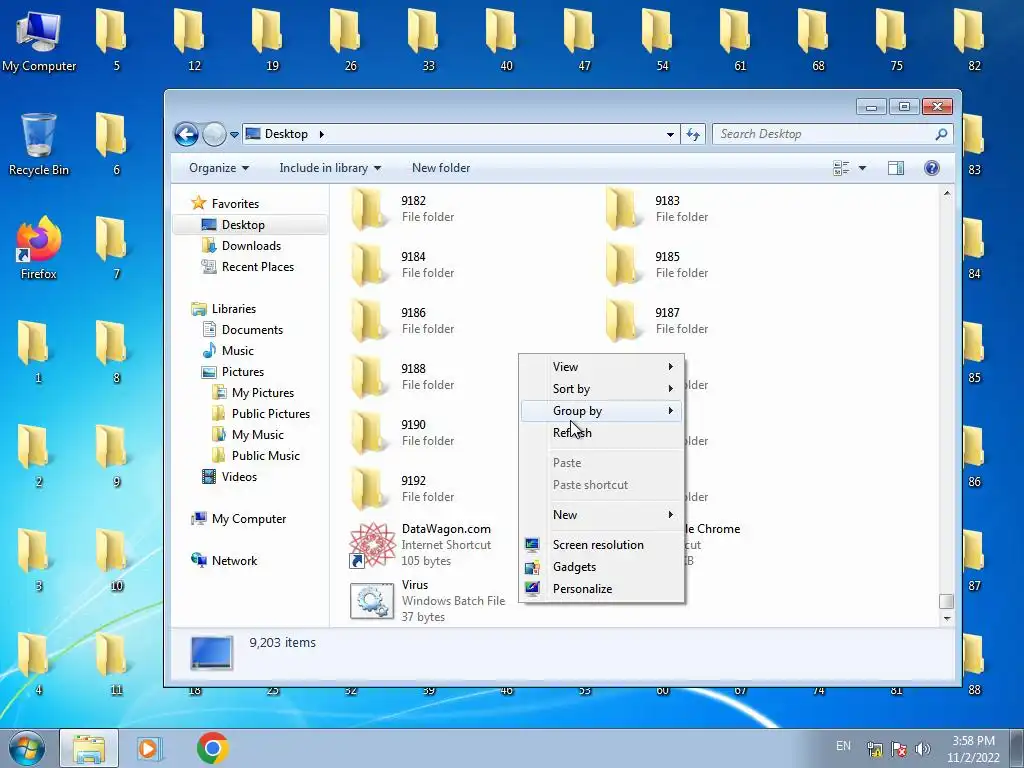Open the Windows Start button

(x=26, y=748)
